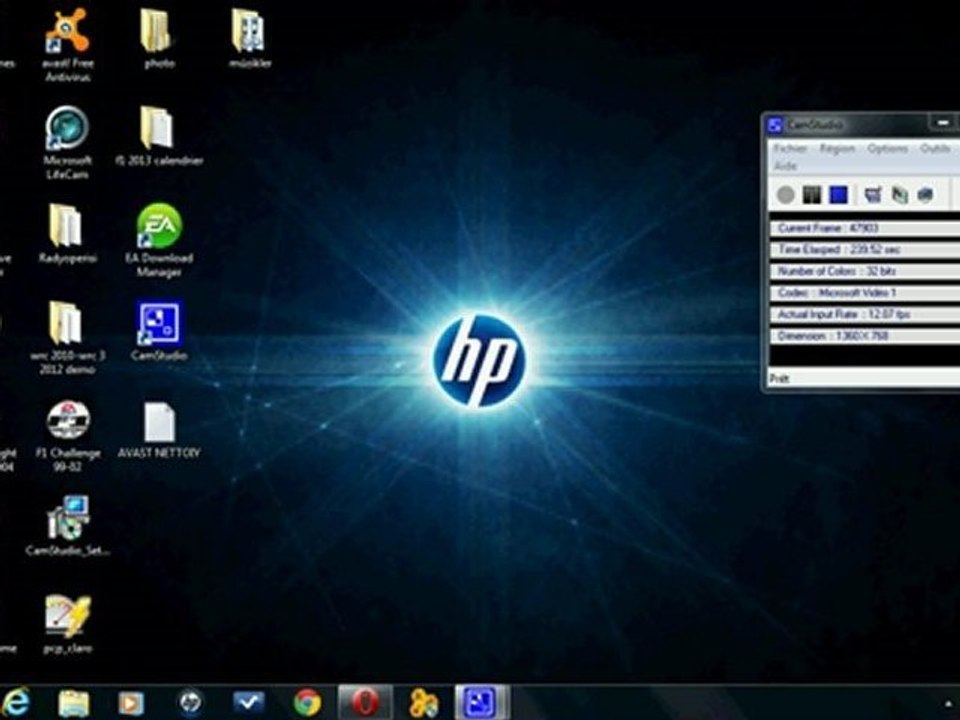Select the CamStudio_Setup installer icon

(67, 526)
